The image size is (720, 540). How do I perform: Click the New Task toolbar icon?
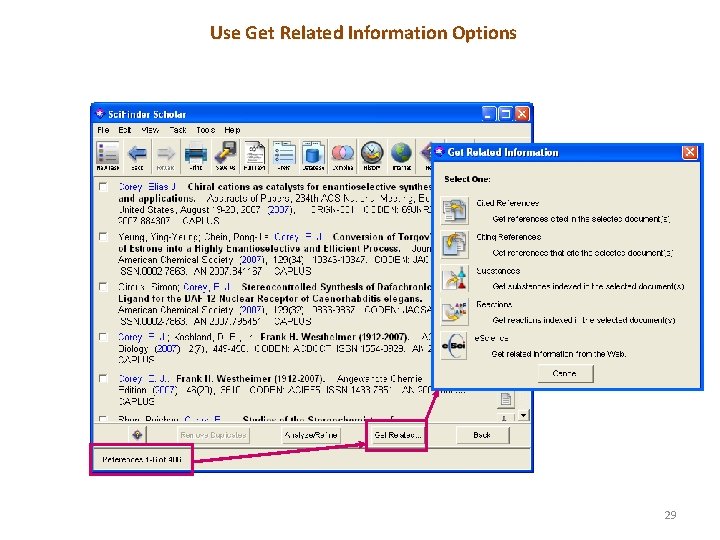point(108,156)
